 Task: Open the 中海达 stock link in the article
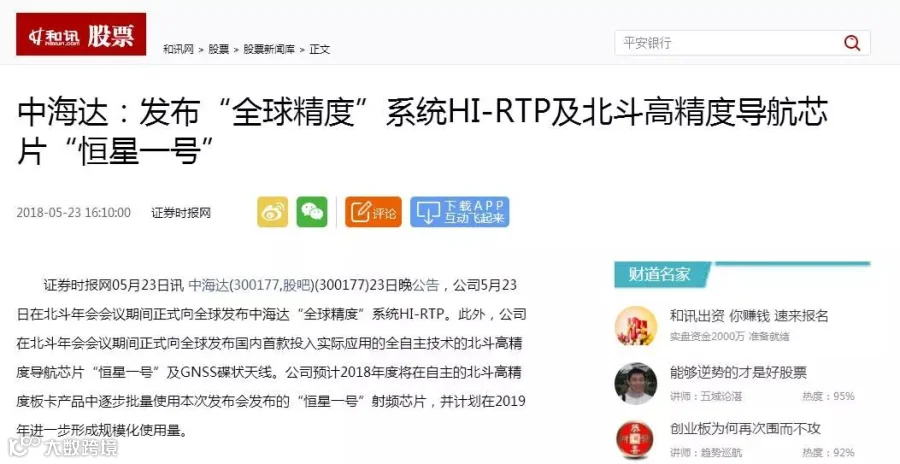tap(208, 285)
